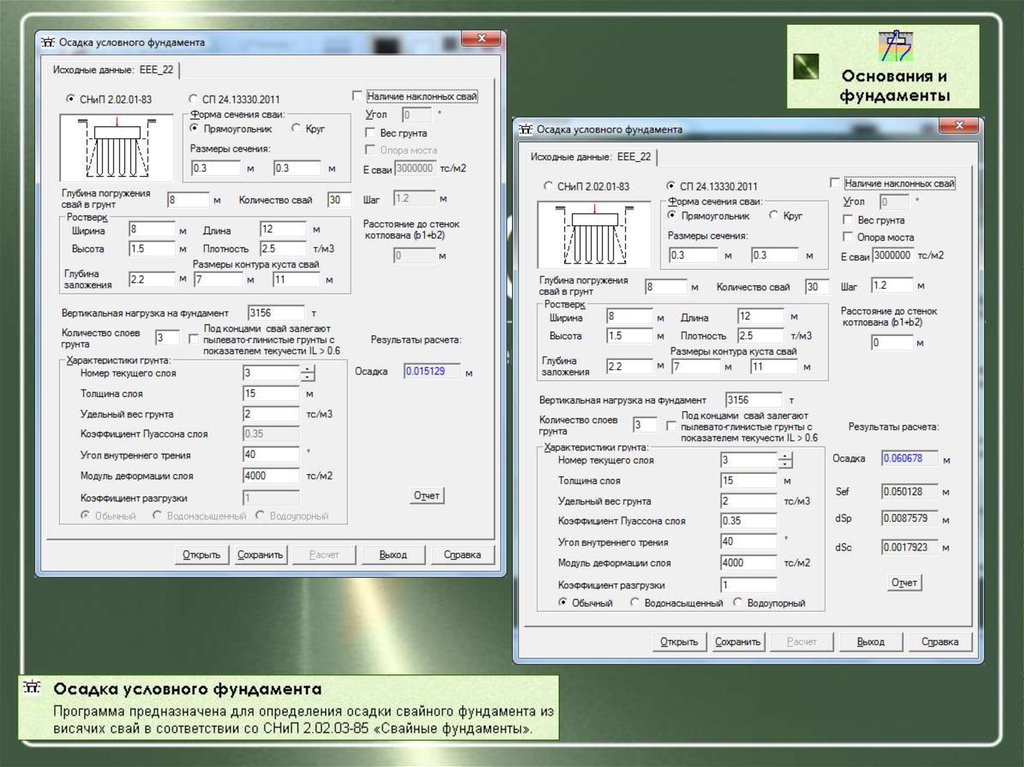Open Исходные данные: EEE_22 tab in left window
The image size is (1024, 767).
(x=112, y=70)
